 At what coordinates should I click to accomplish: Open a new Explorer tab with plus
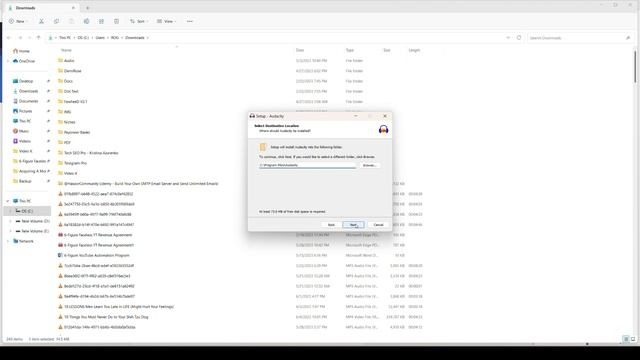pyautogui.click(x=88, y=8)
